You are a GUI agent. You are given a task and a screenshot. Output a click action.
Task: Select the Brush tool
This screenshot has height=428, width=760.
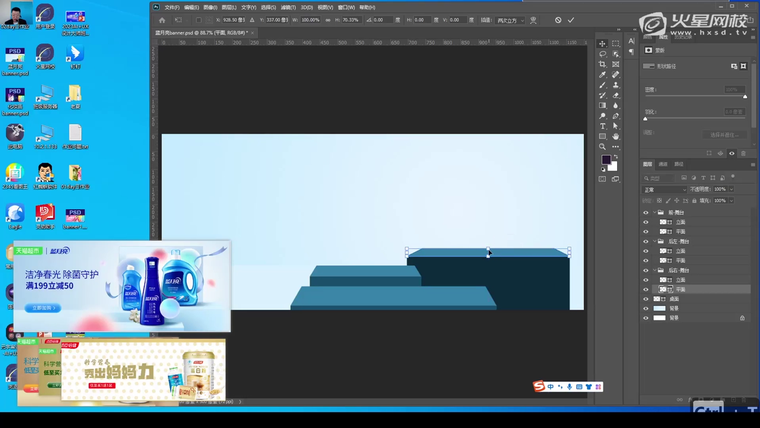(602, 85)
